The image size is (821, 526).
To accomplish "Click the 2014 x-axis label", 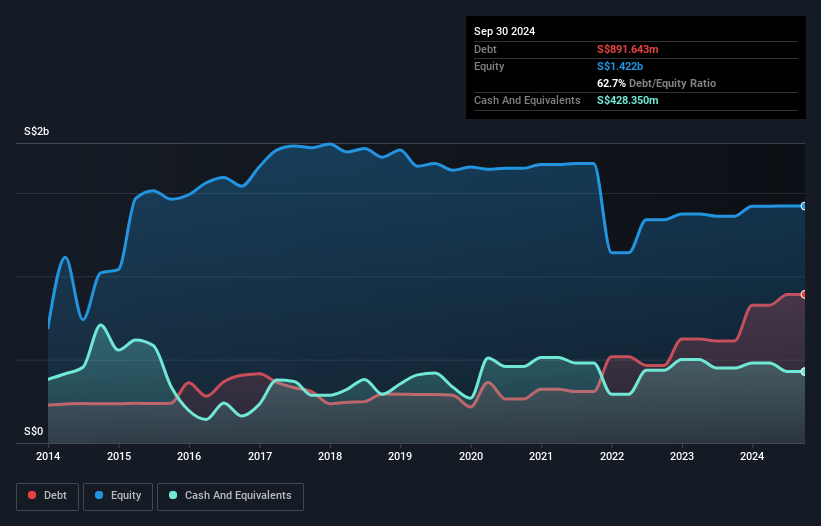I will pyautogui.click(x=48, y=456).
